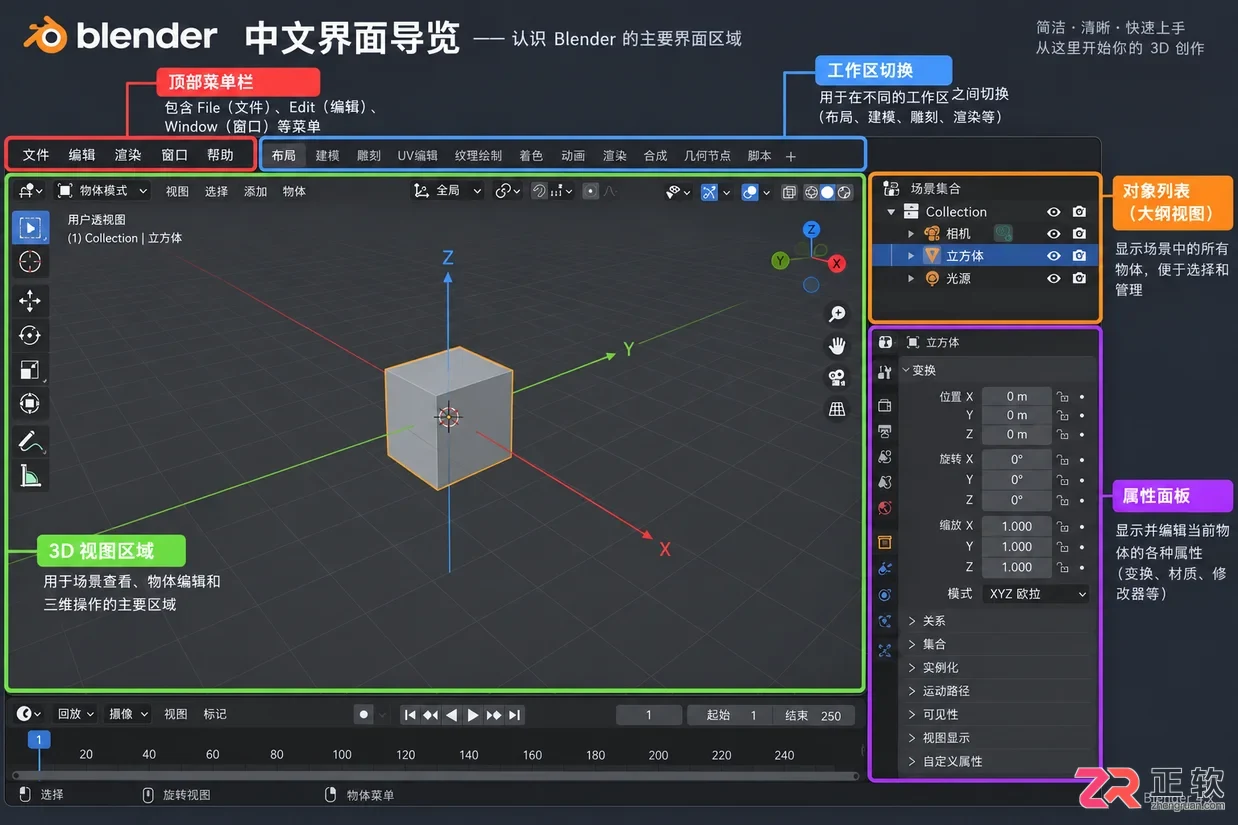
Task: Open the 回放 playback dropdown
Action: 75,714
